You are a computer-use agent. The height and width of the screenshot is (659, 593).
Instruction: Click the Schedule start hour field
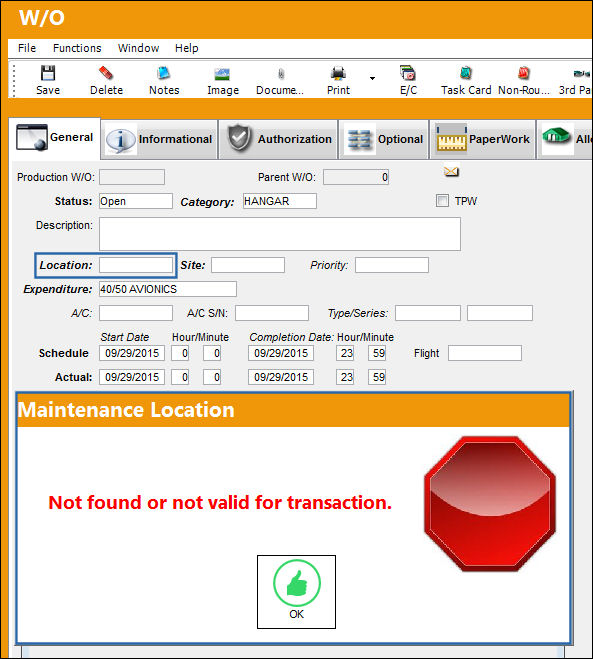coord(180,353)
